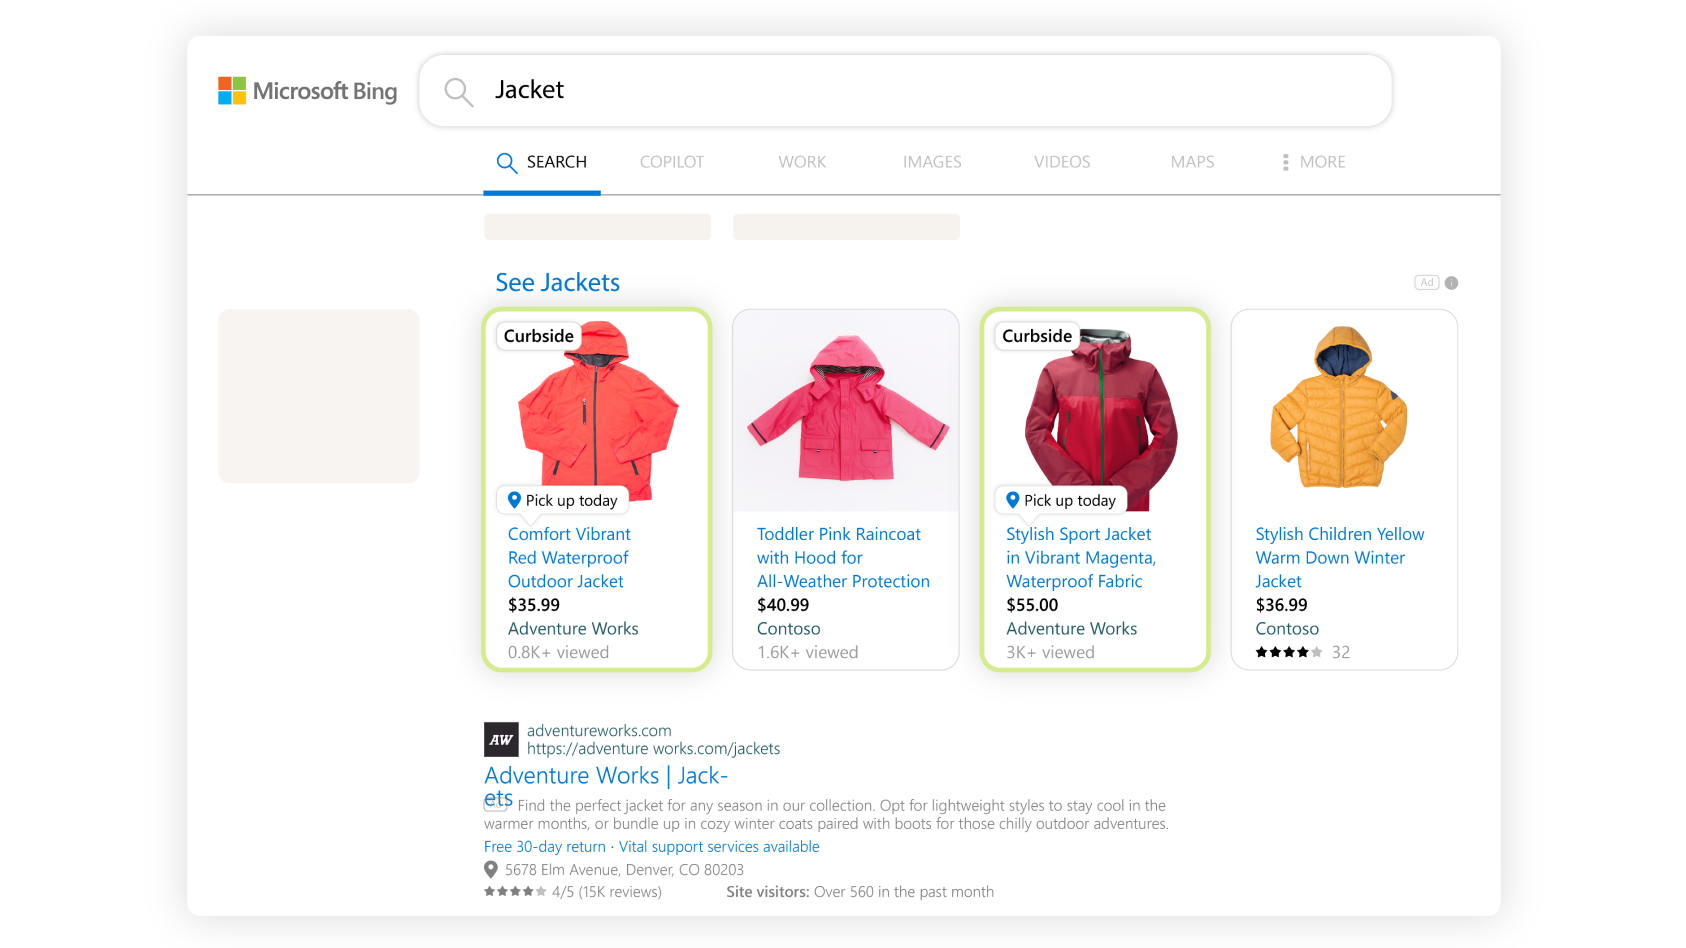The width and height of the screenshot is (1686, 948).
Task: Click the location pin beside Denver address
Action: coord(491,870)
